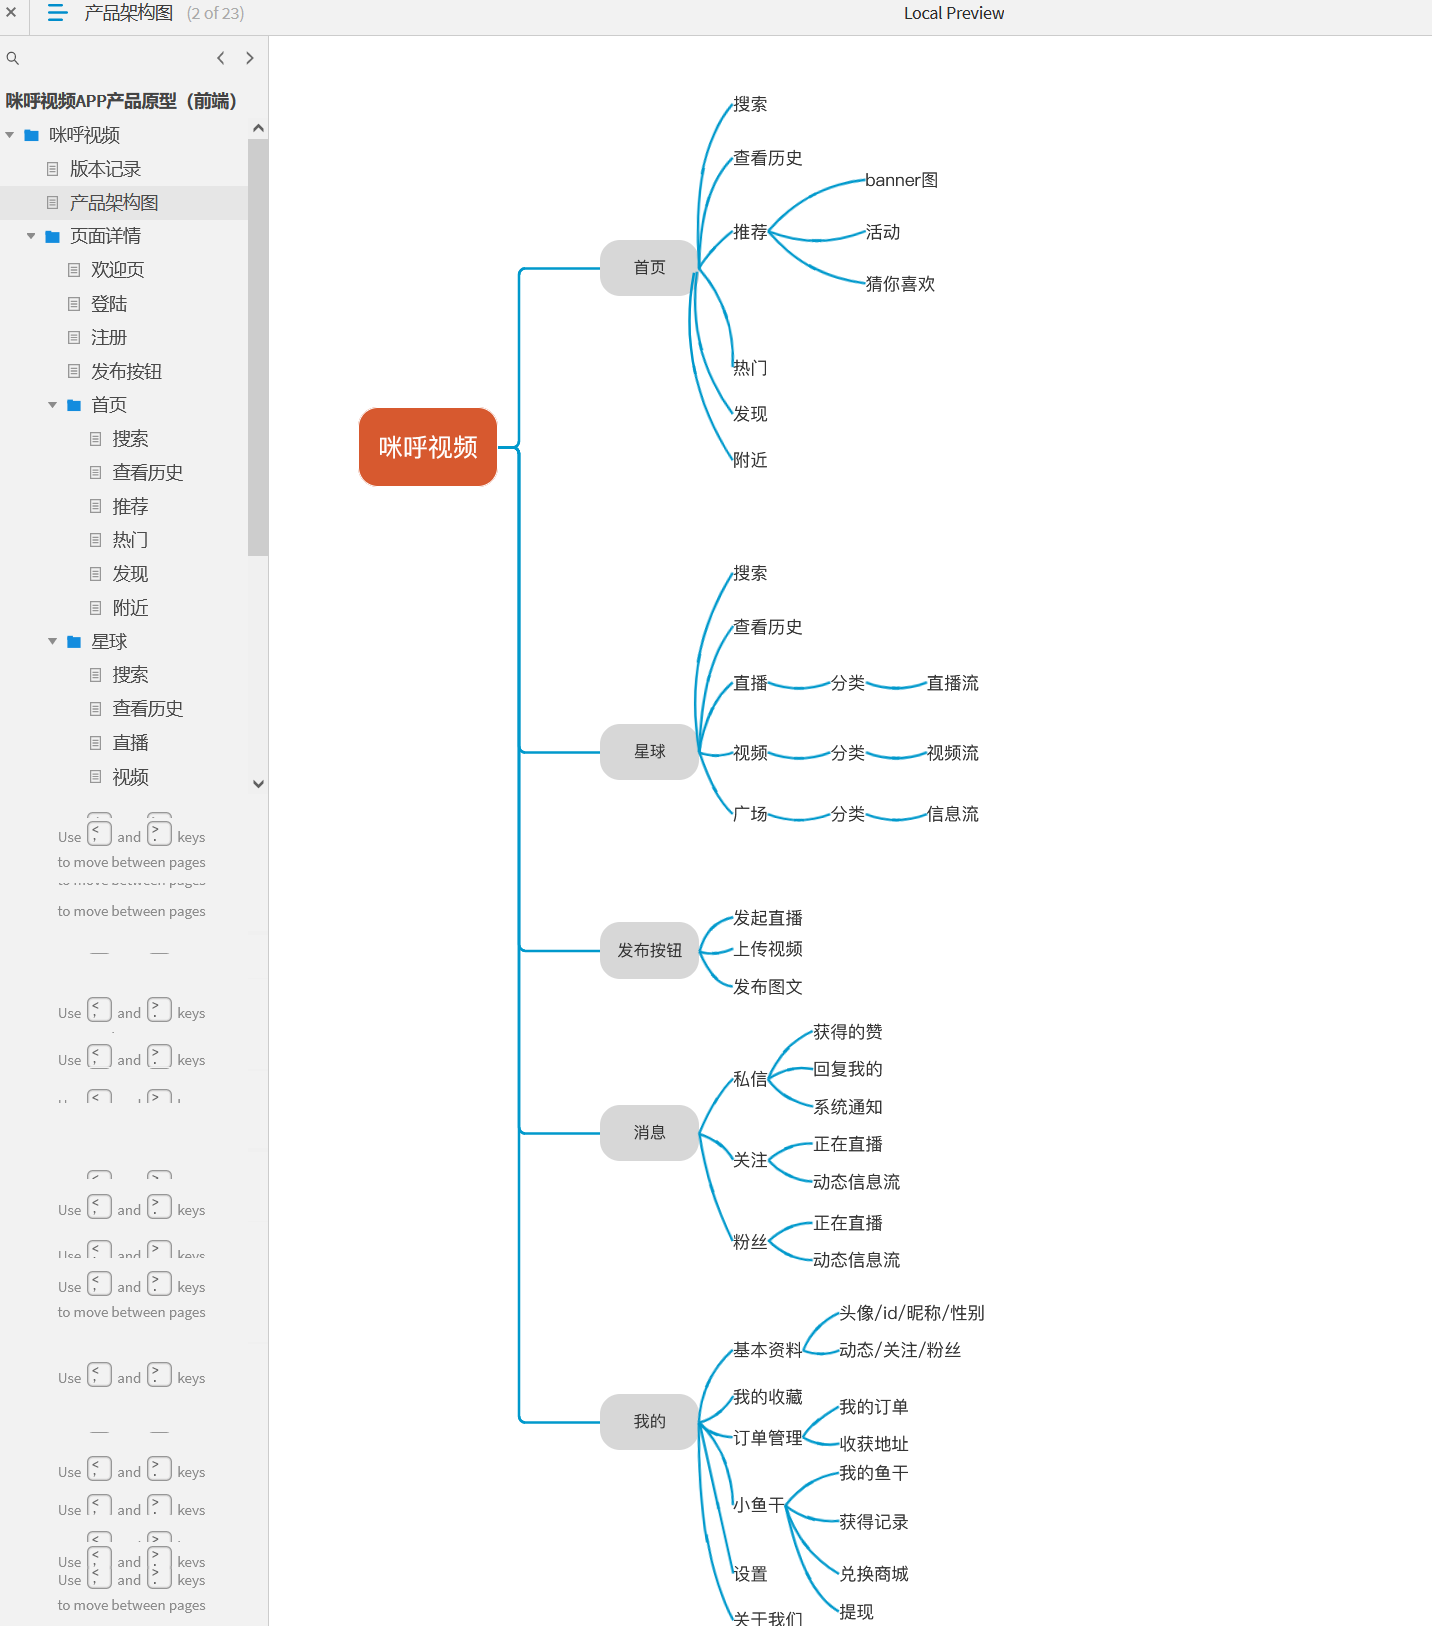
Task: Open 搜索 page under 星球 folder
Action: click(130, 675)
